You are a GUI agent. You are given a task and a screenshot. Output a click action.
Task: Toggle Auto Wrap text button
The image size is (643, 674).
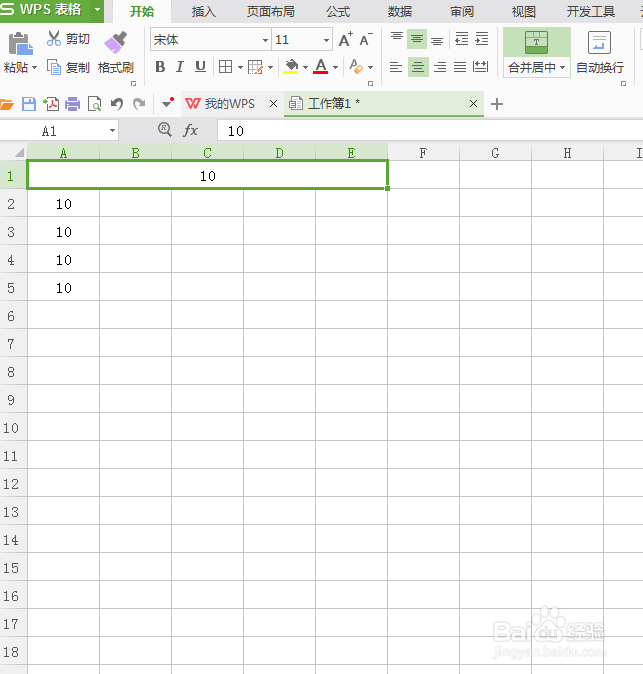(x=600, y=52)
